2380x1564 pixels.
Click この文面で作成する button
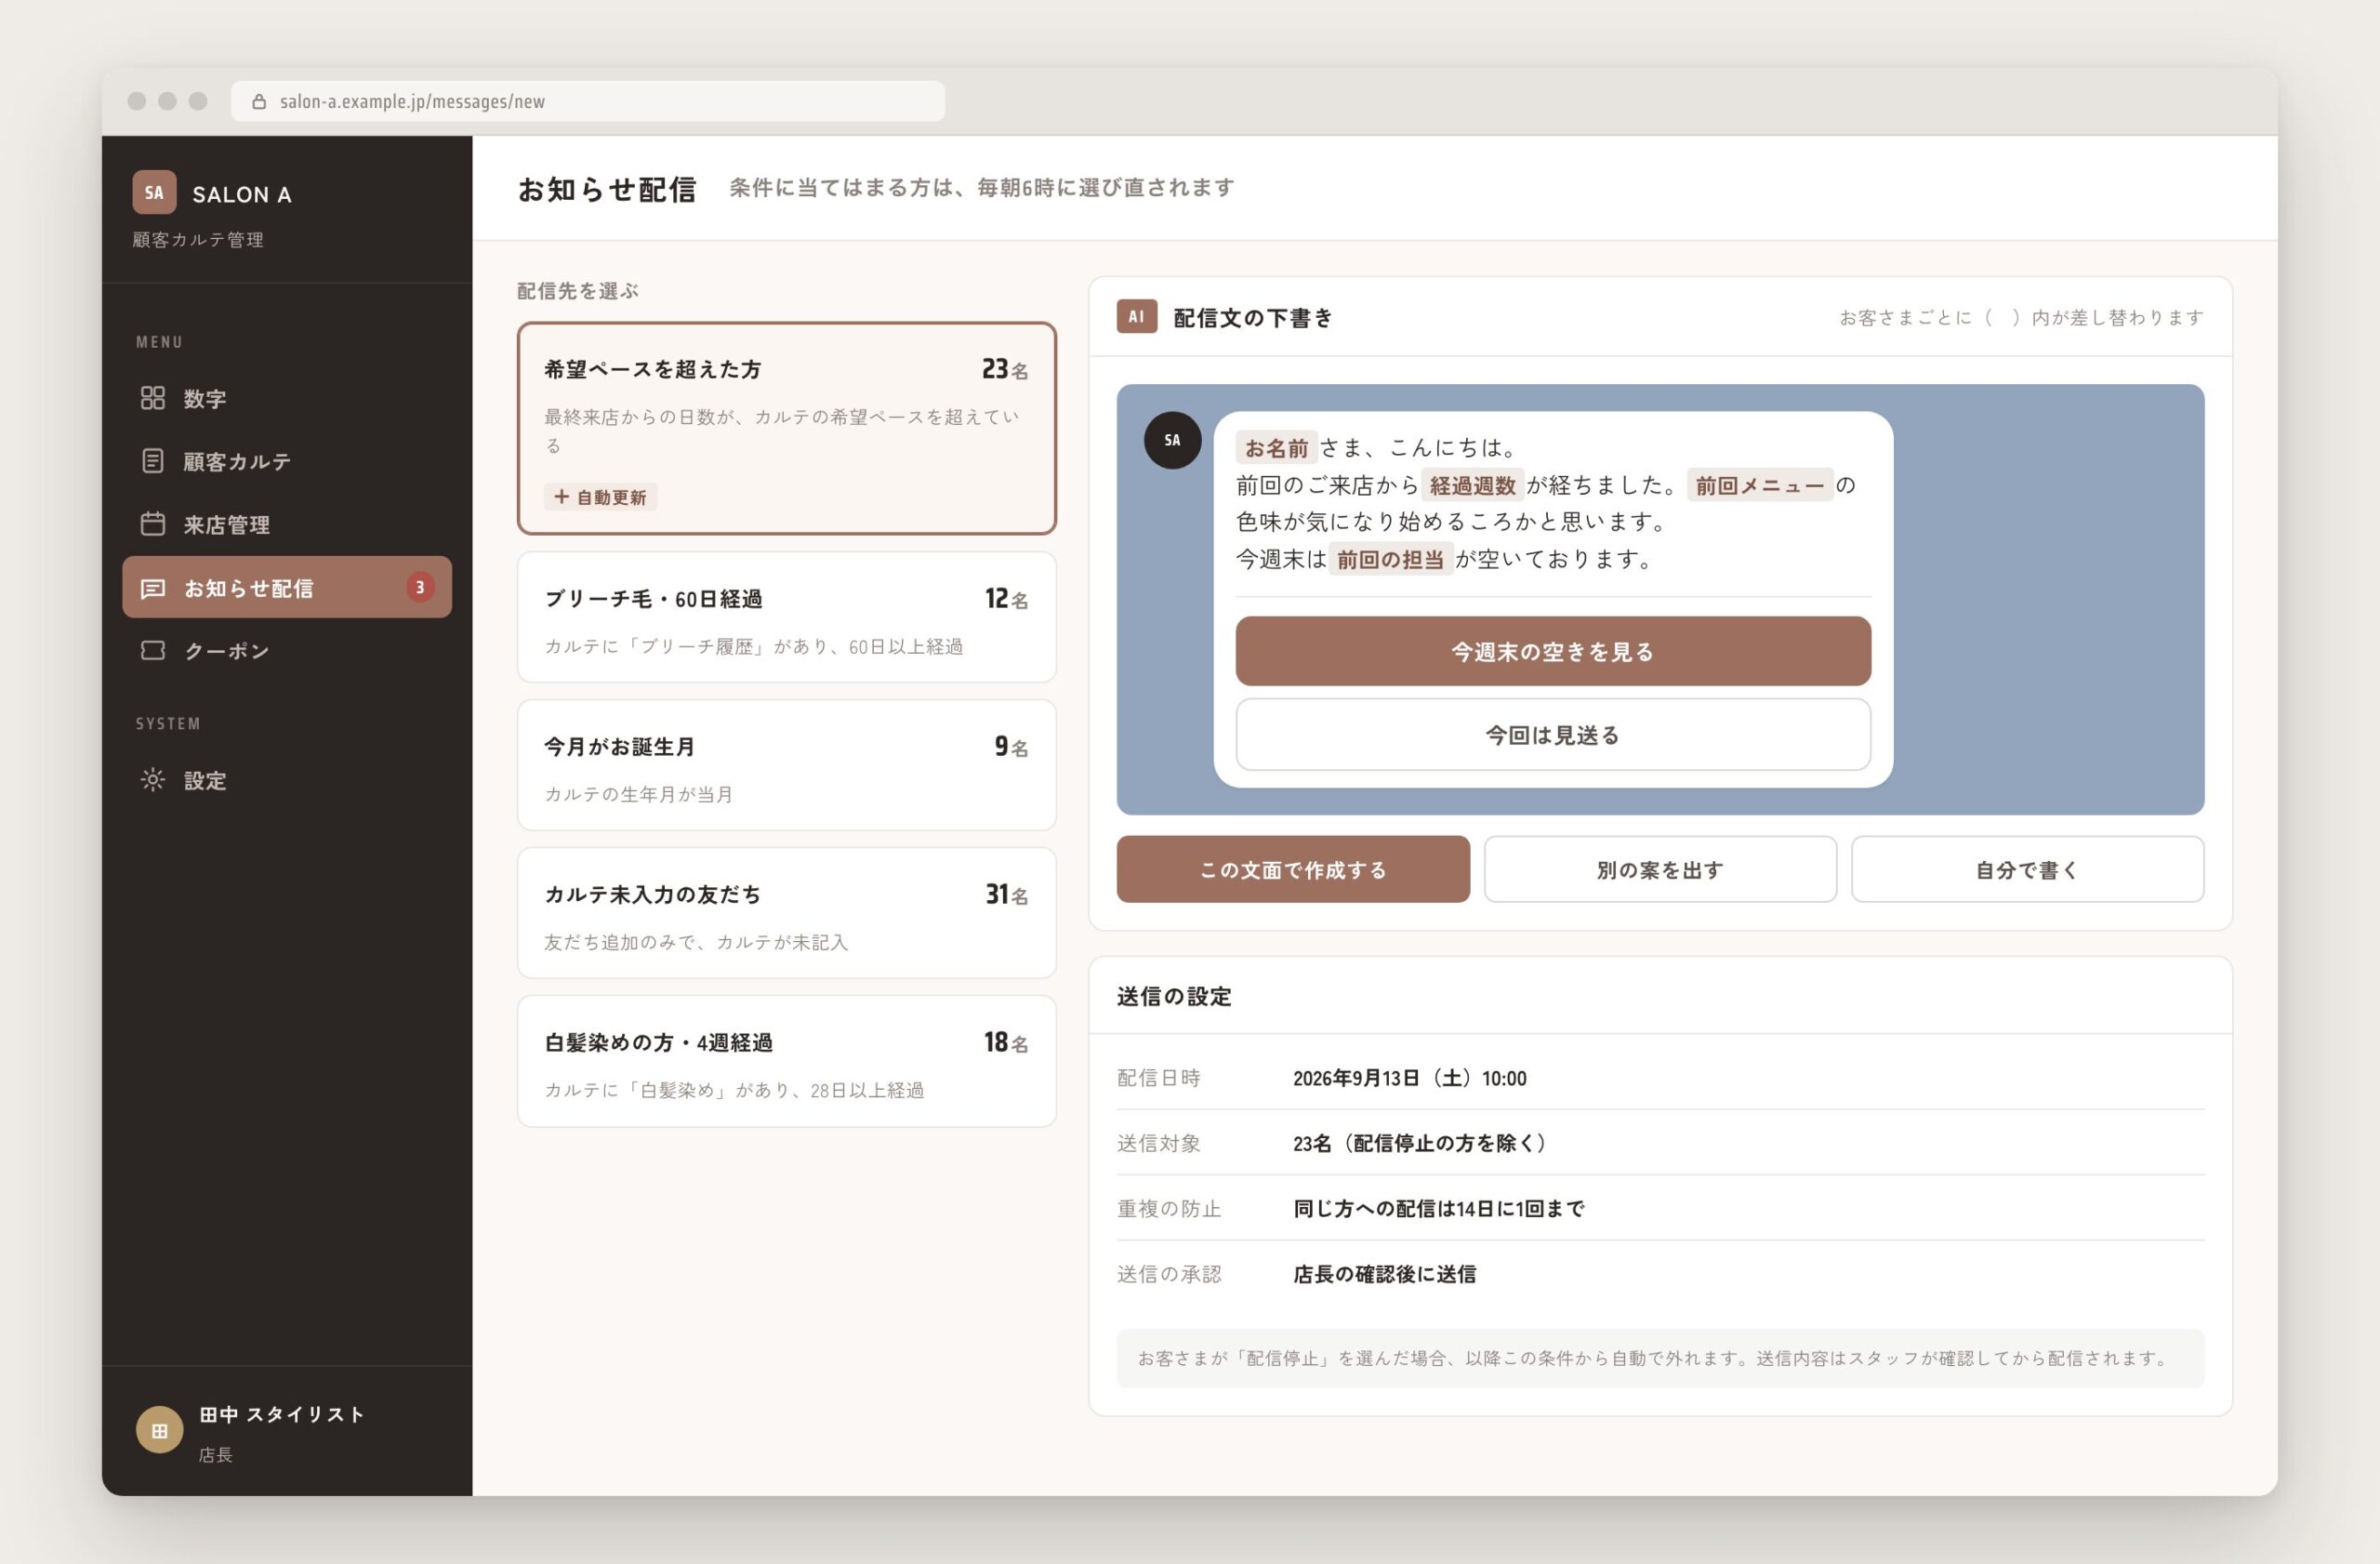(1293, 869)
